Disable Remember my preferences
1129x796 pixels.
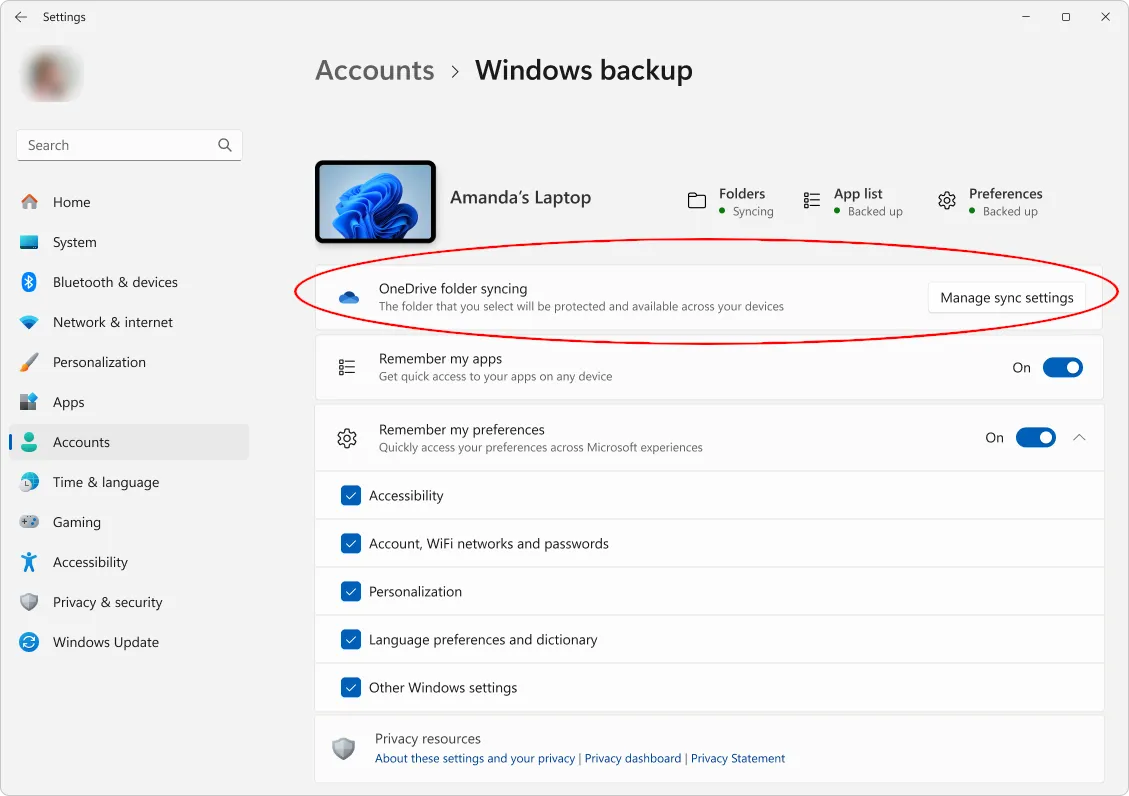[x=1036, y=437]
